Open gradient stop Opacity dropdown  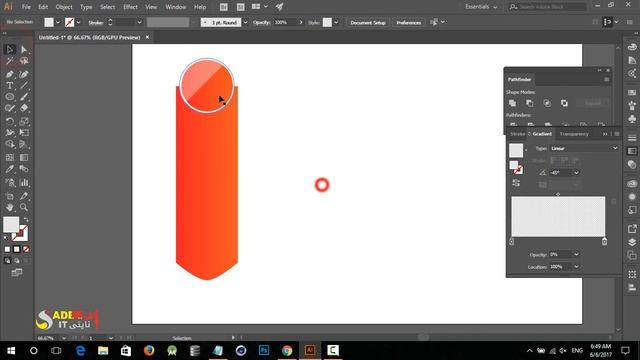point(576,255)
